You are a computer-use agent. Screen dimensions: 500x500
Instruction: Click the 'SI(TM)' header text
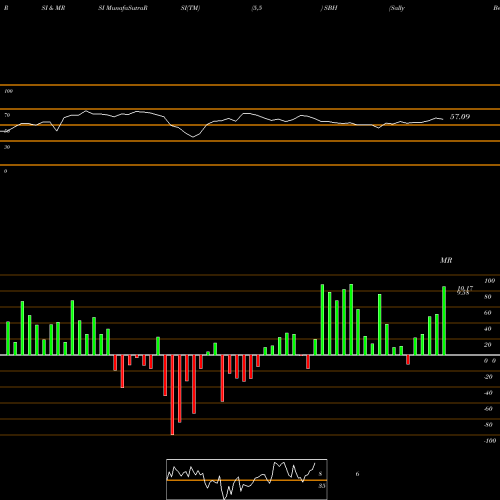point(190,8)
